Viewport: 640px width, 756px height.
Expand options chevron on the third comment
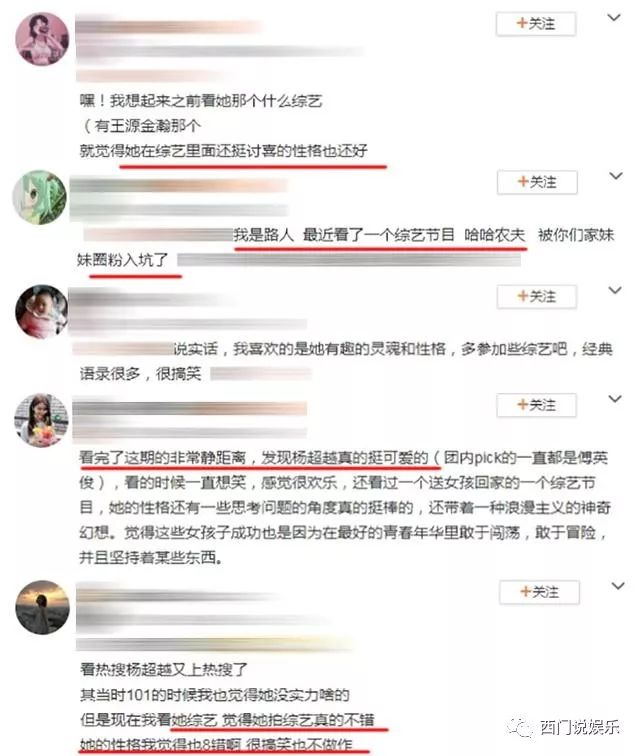(615, 290)
